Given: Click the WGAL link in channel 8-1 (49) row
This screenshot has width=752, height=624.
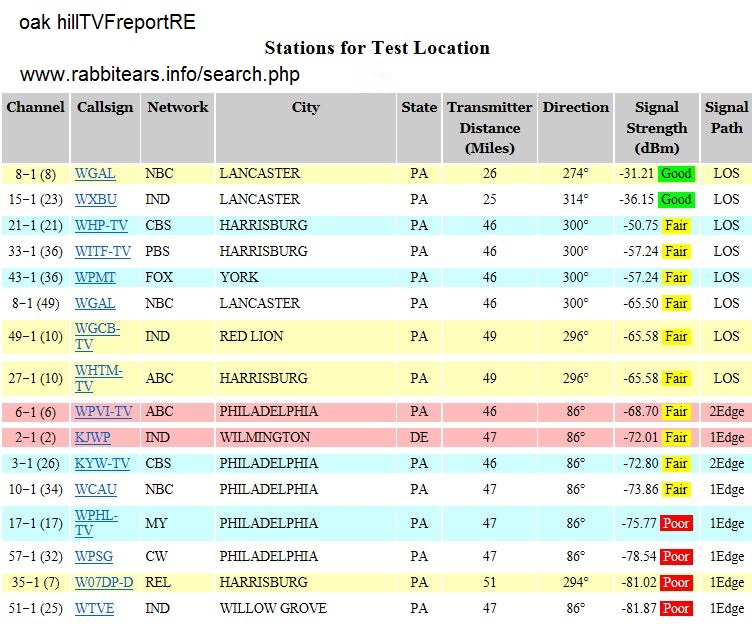Looking at the screenshot, I should point(95,304).
